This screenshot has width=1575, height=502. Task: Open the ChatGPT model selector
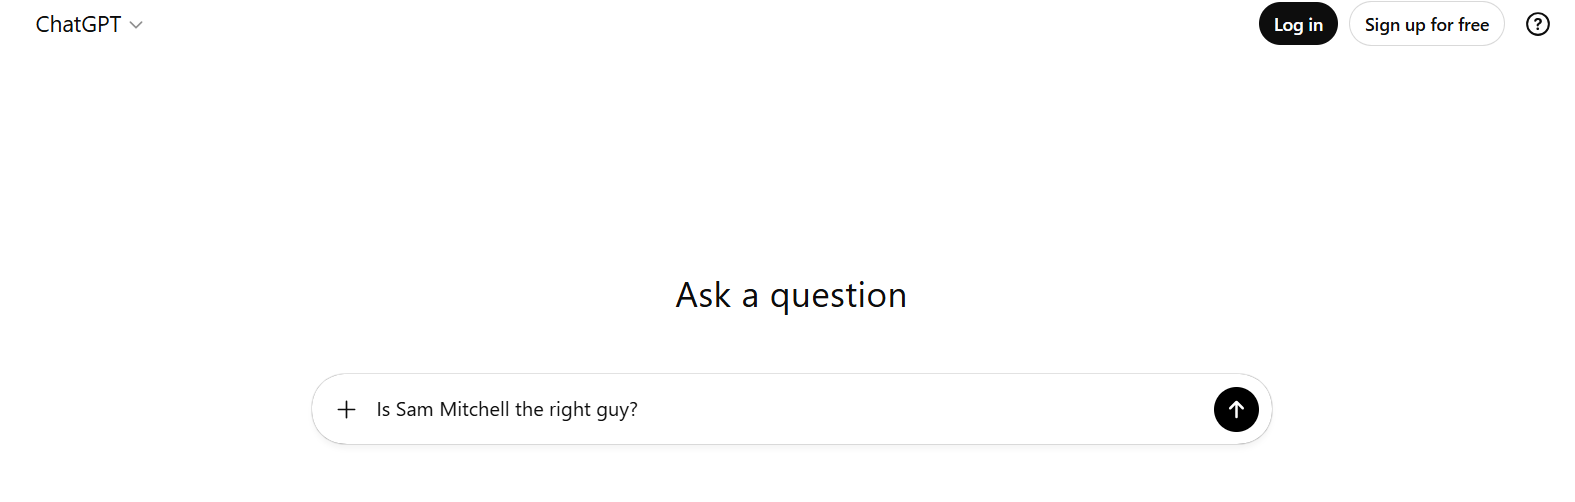[89, 25]
